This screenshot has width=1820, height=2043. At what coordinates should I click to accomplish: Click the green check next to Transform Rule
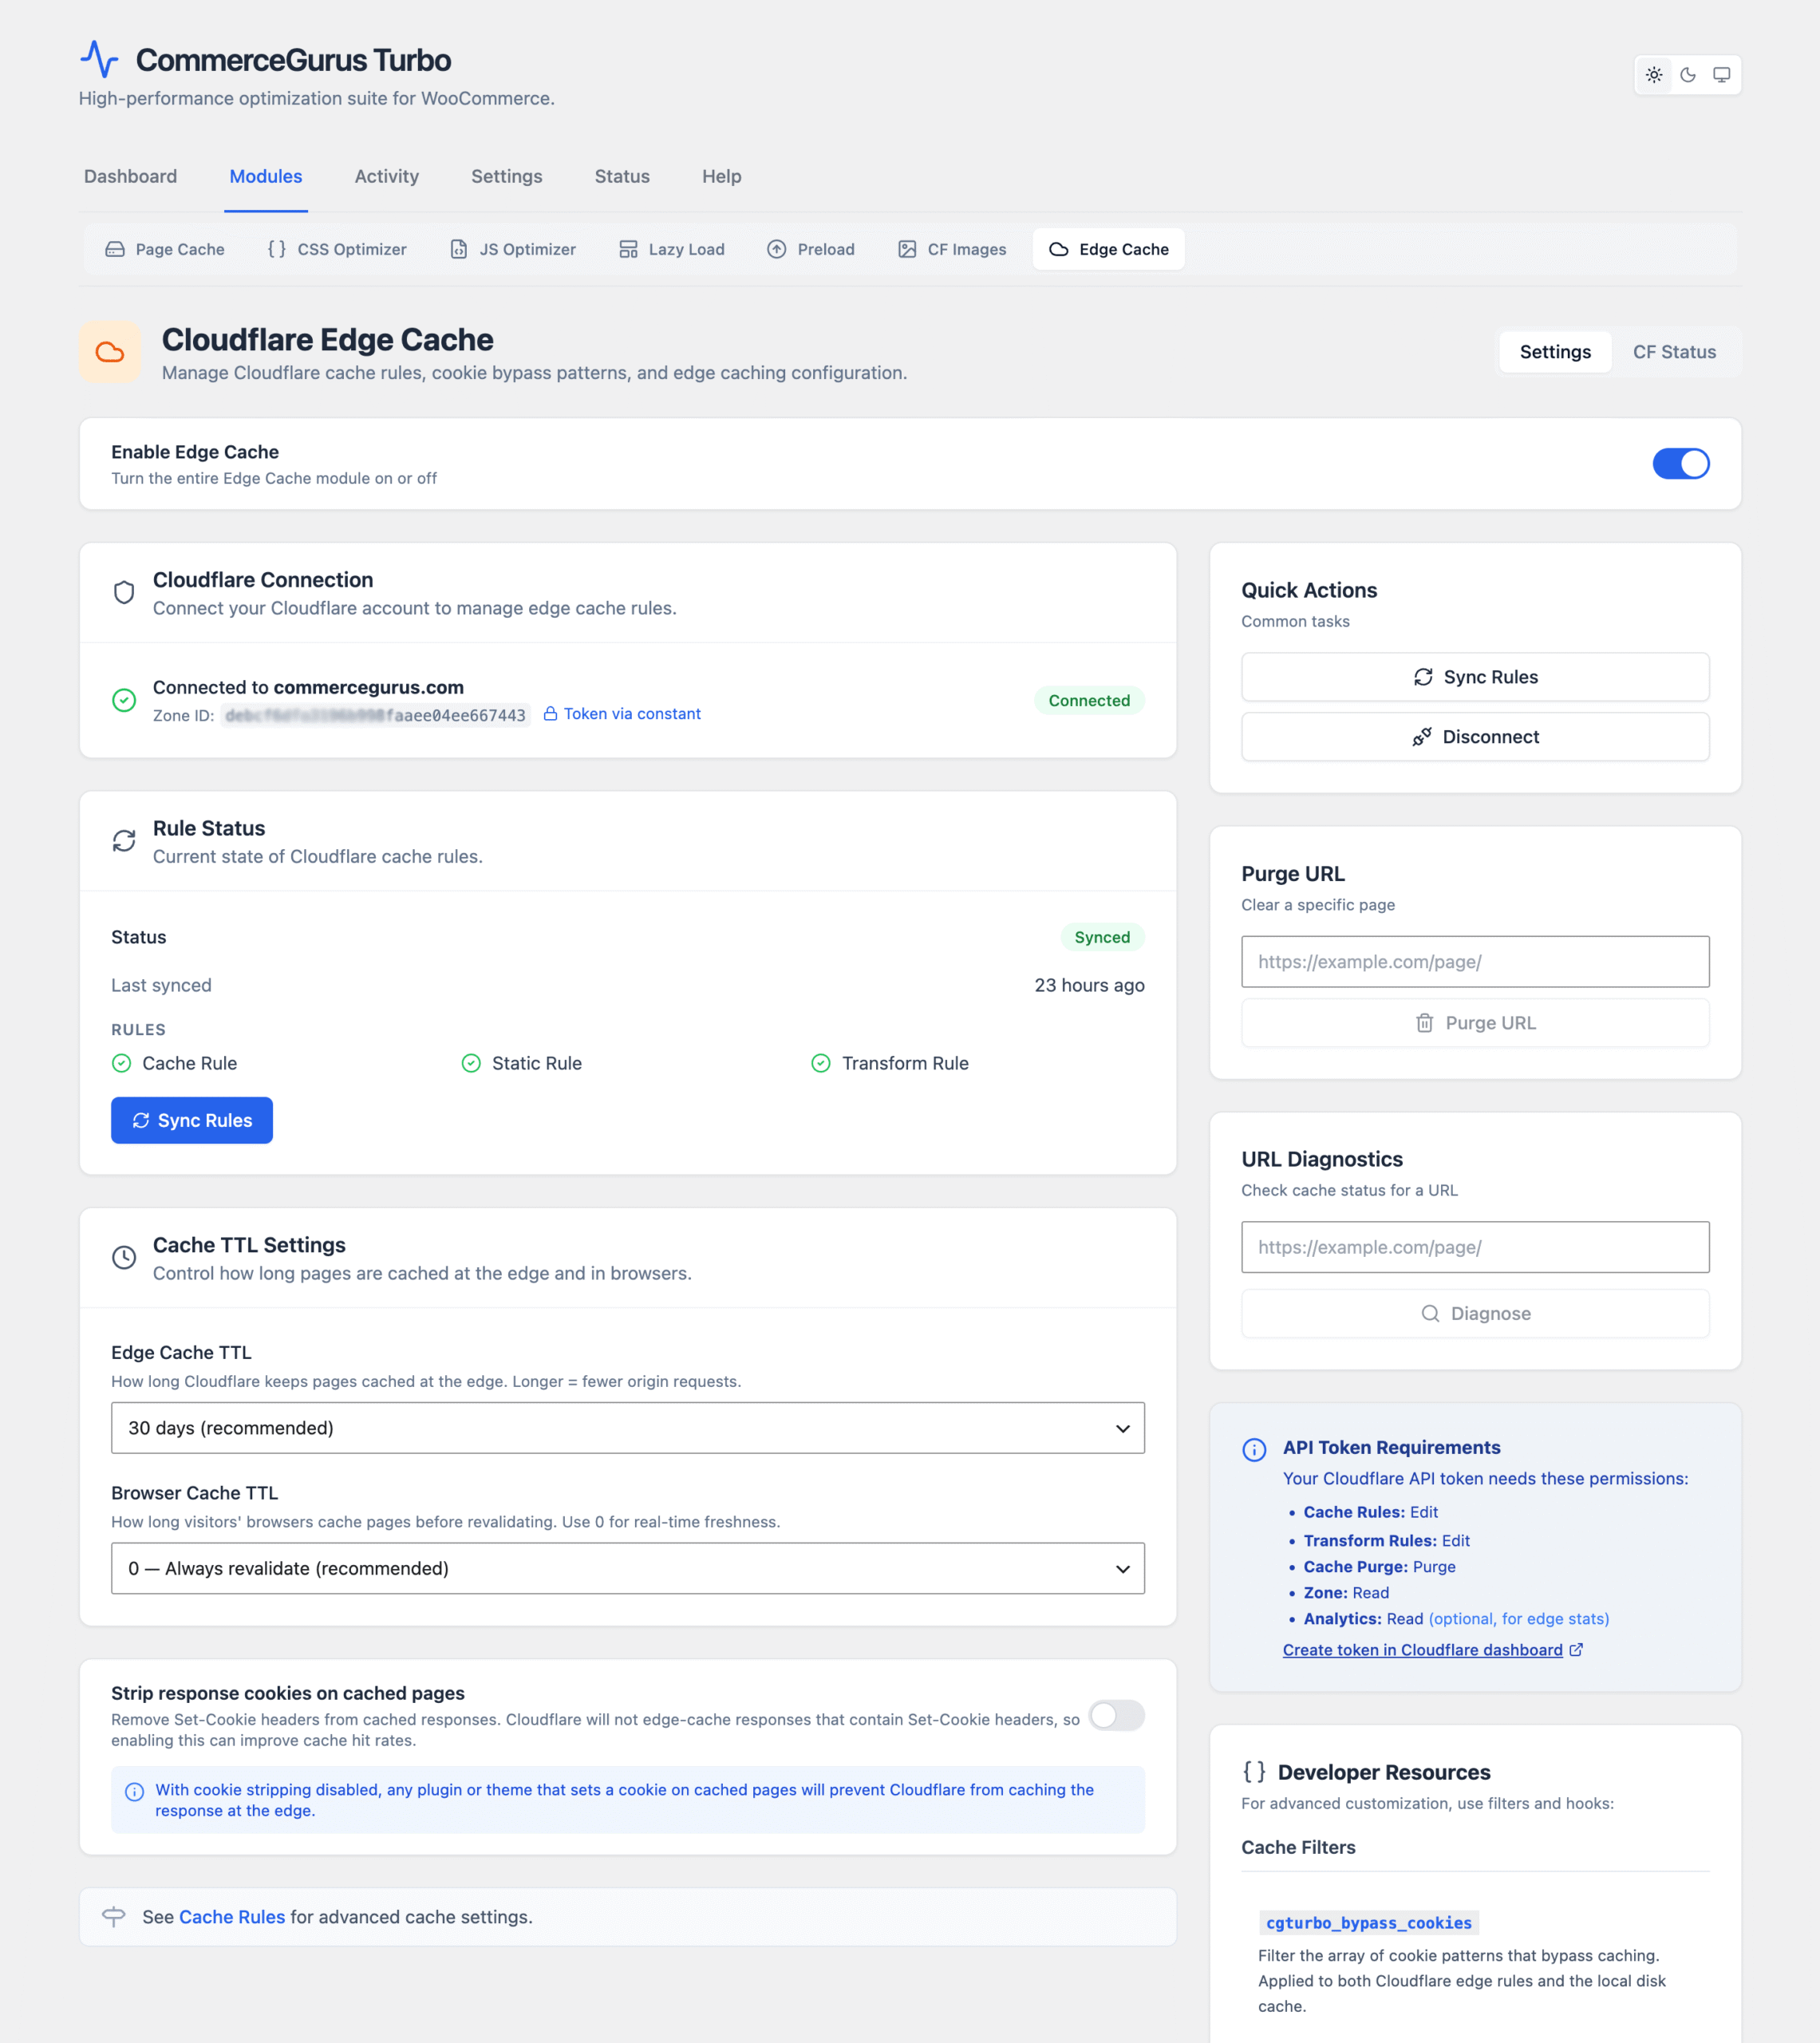click(821, 1063)
